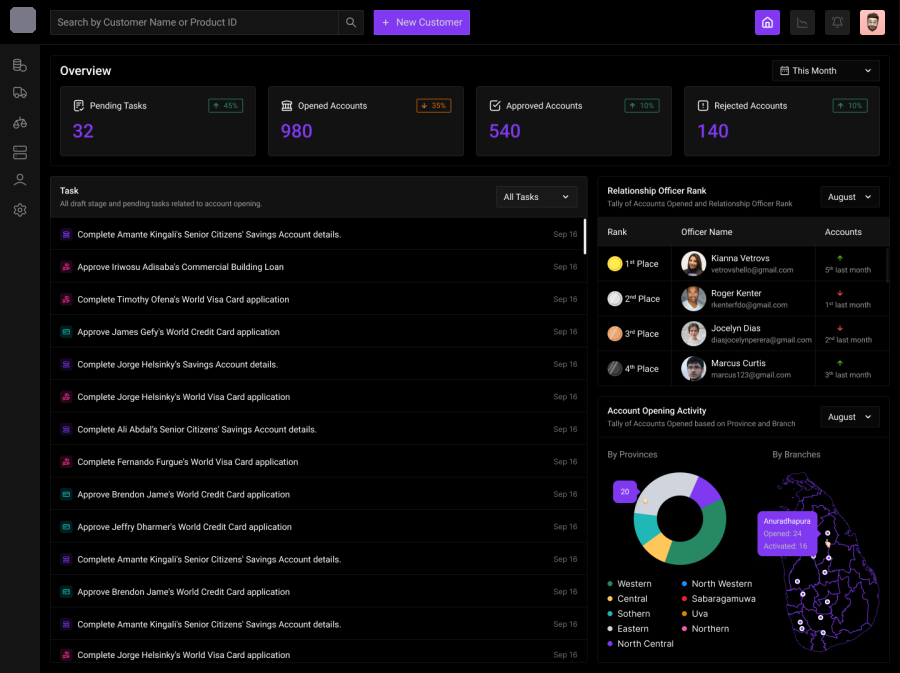Click the 4th Place medal icon
Image resolution: width=900 pixels, height=673 pixels.
(x=615, y=368)
